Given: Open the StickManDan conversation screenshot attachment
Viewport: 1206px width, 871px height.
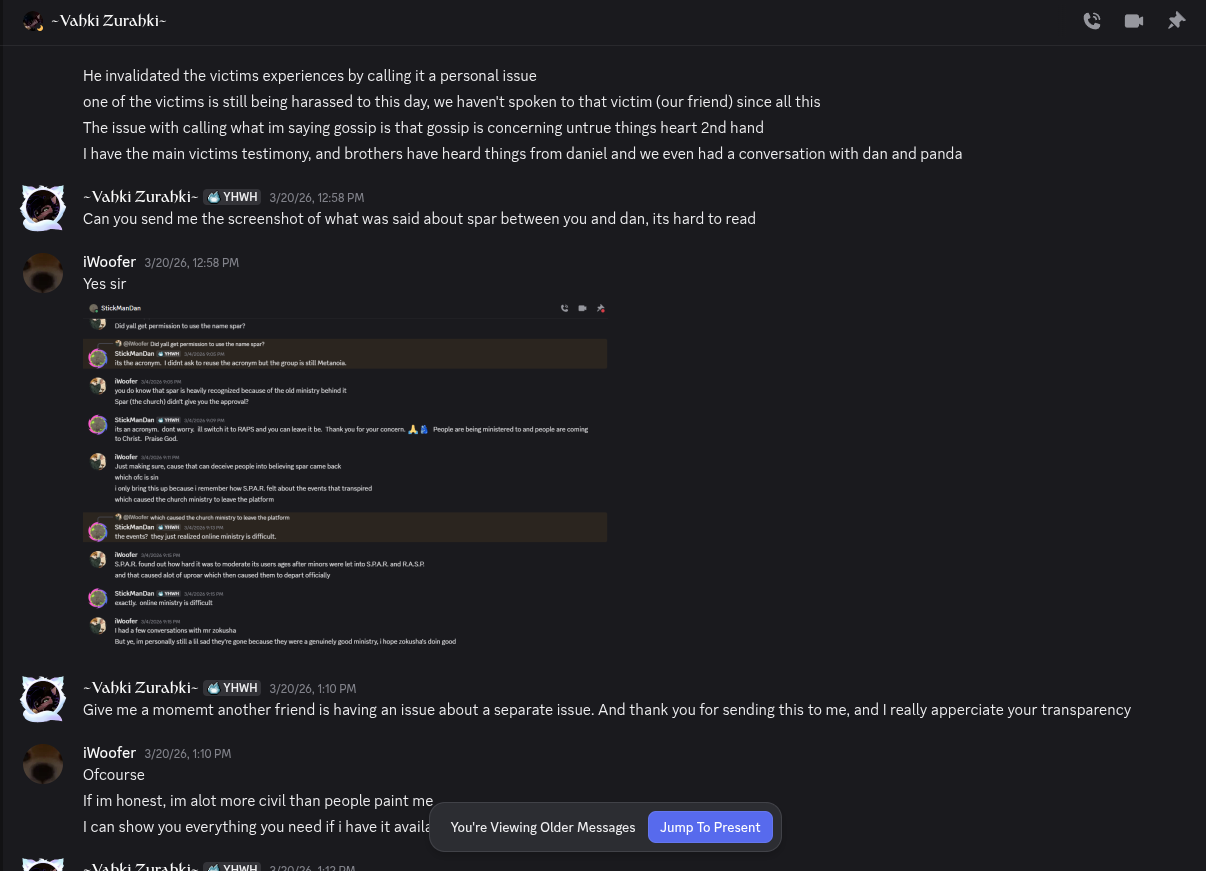Looking at the screenshot, I should click(345, 476).
